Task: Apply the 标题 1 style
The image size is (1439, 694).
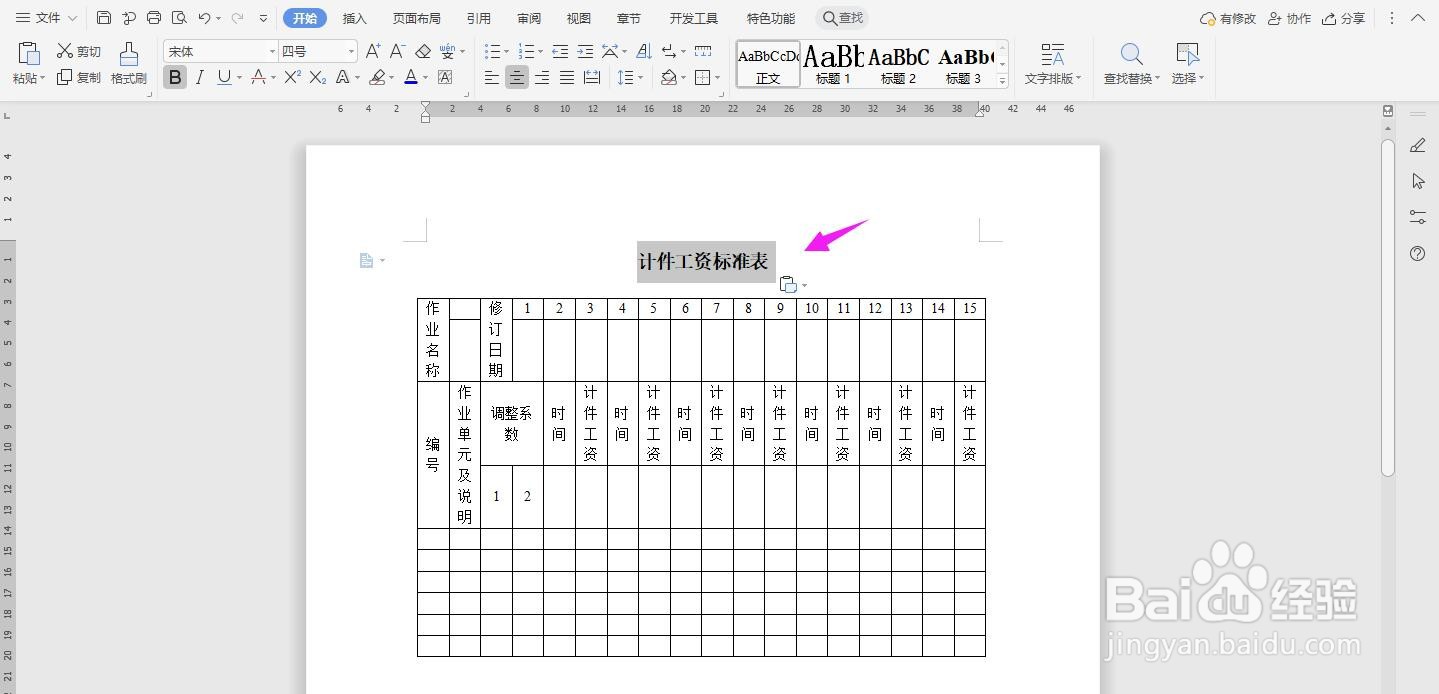Action: pyautogui.click(x=833, y=64)
